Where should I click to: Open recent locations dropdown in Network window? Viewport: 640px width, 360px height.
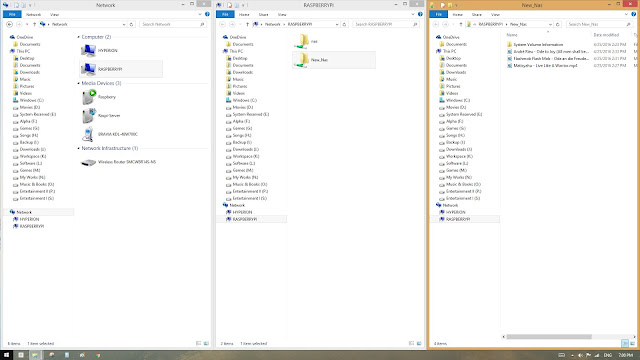[27, 24]
